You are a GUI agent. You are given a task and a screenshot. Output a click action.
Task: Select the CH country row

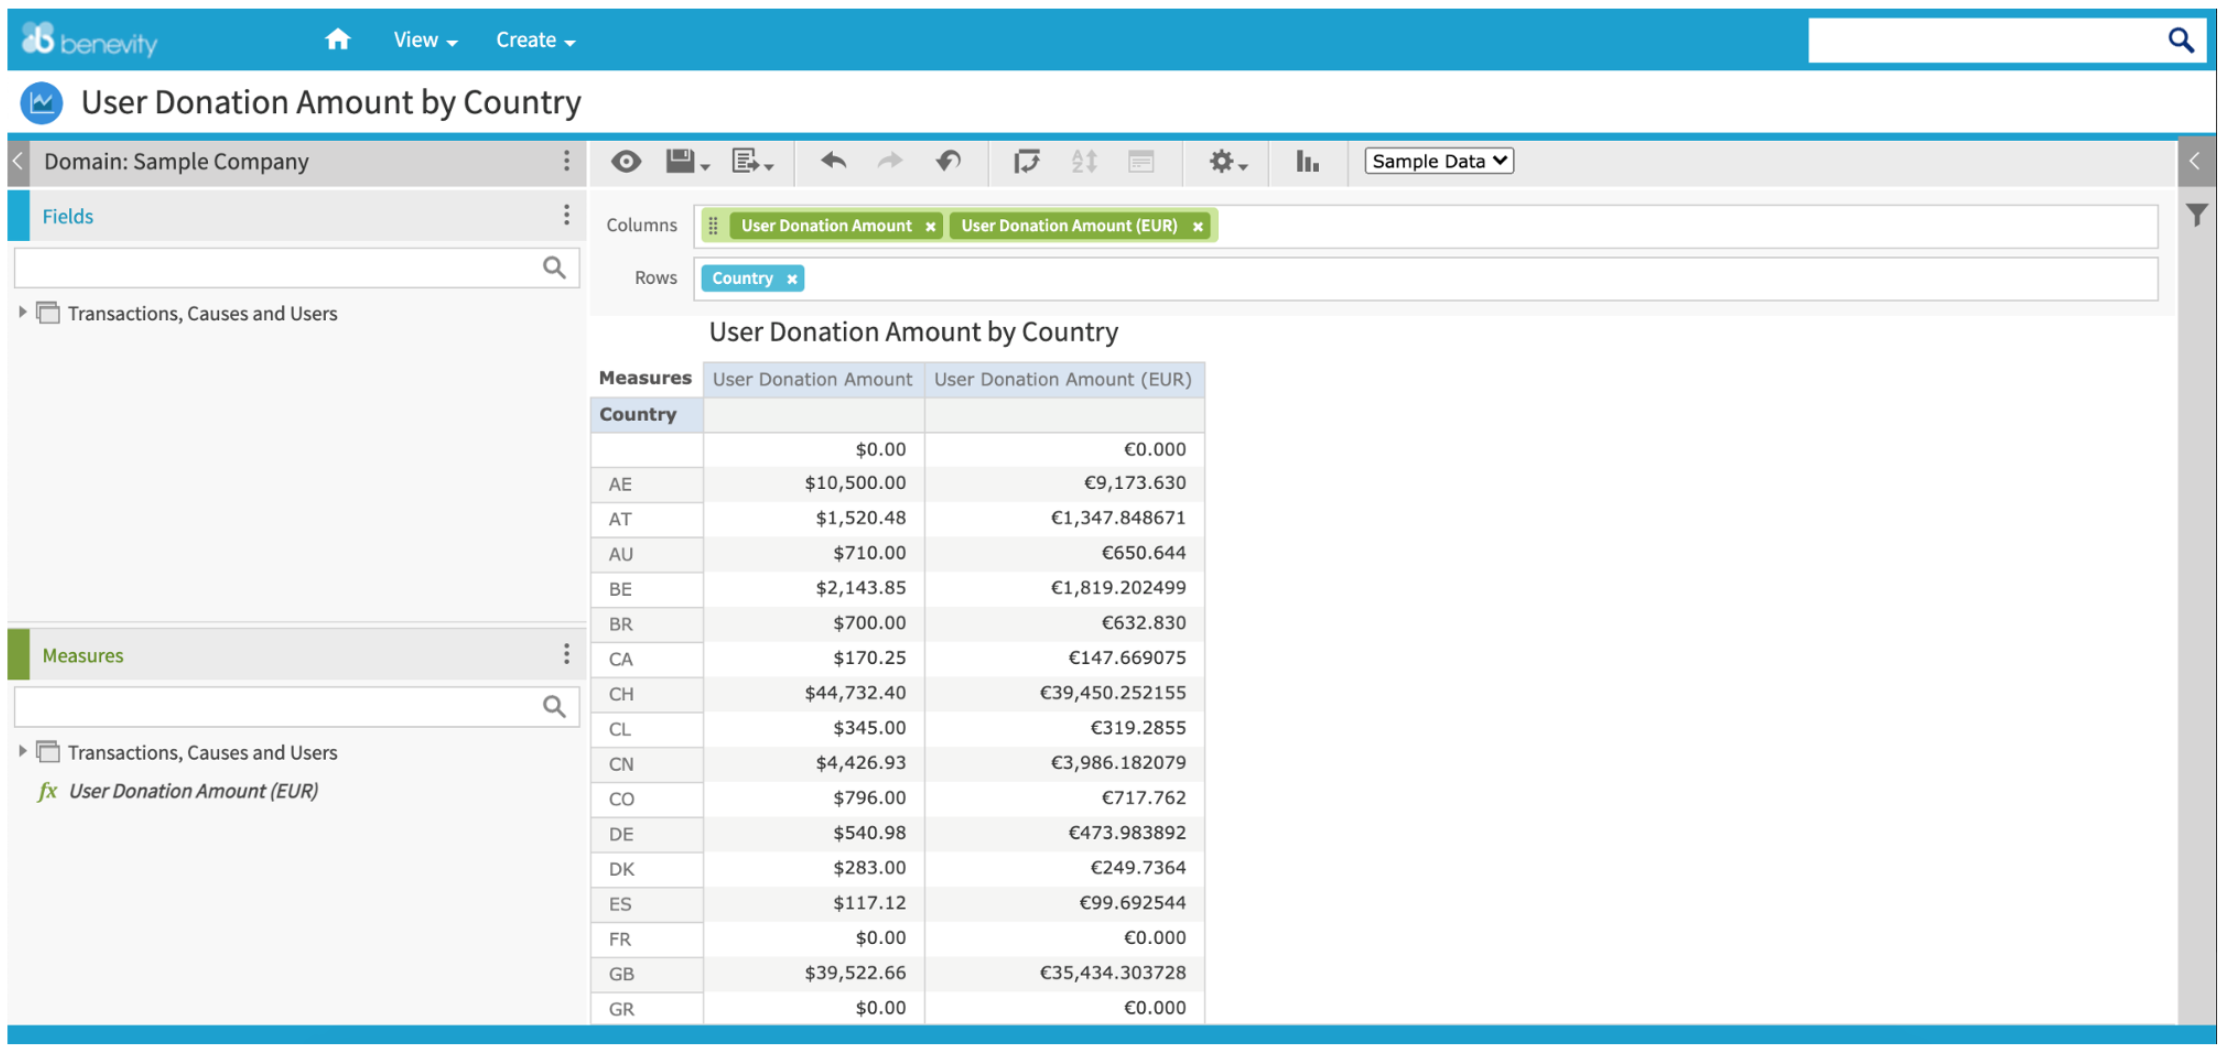(646, 694)
